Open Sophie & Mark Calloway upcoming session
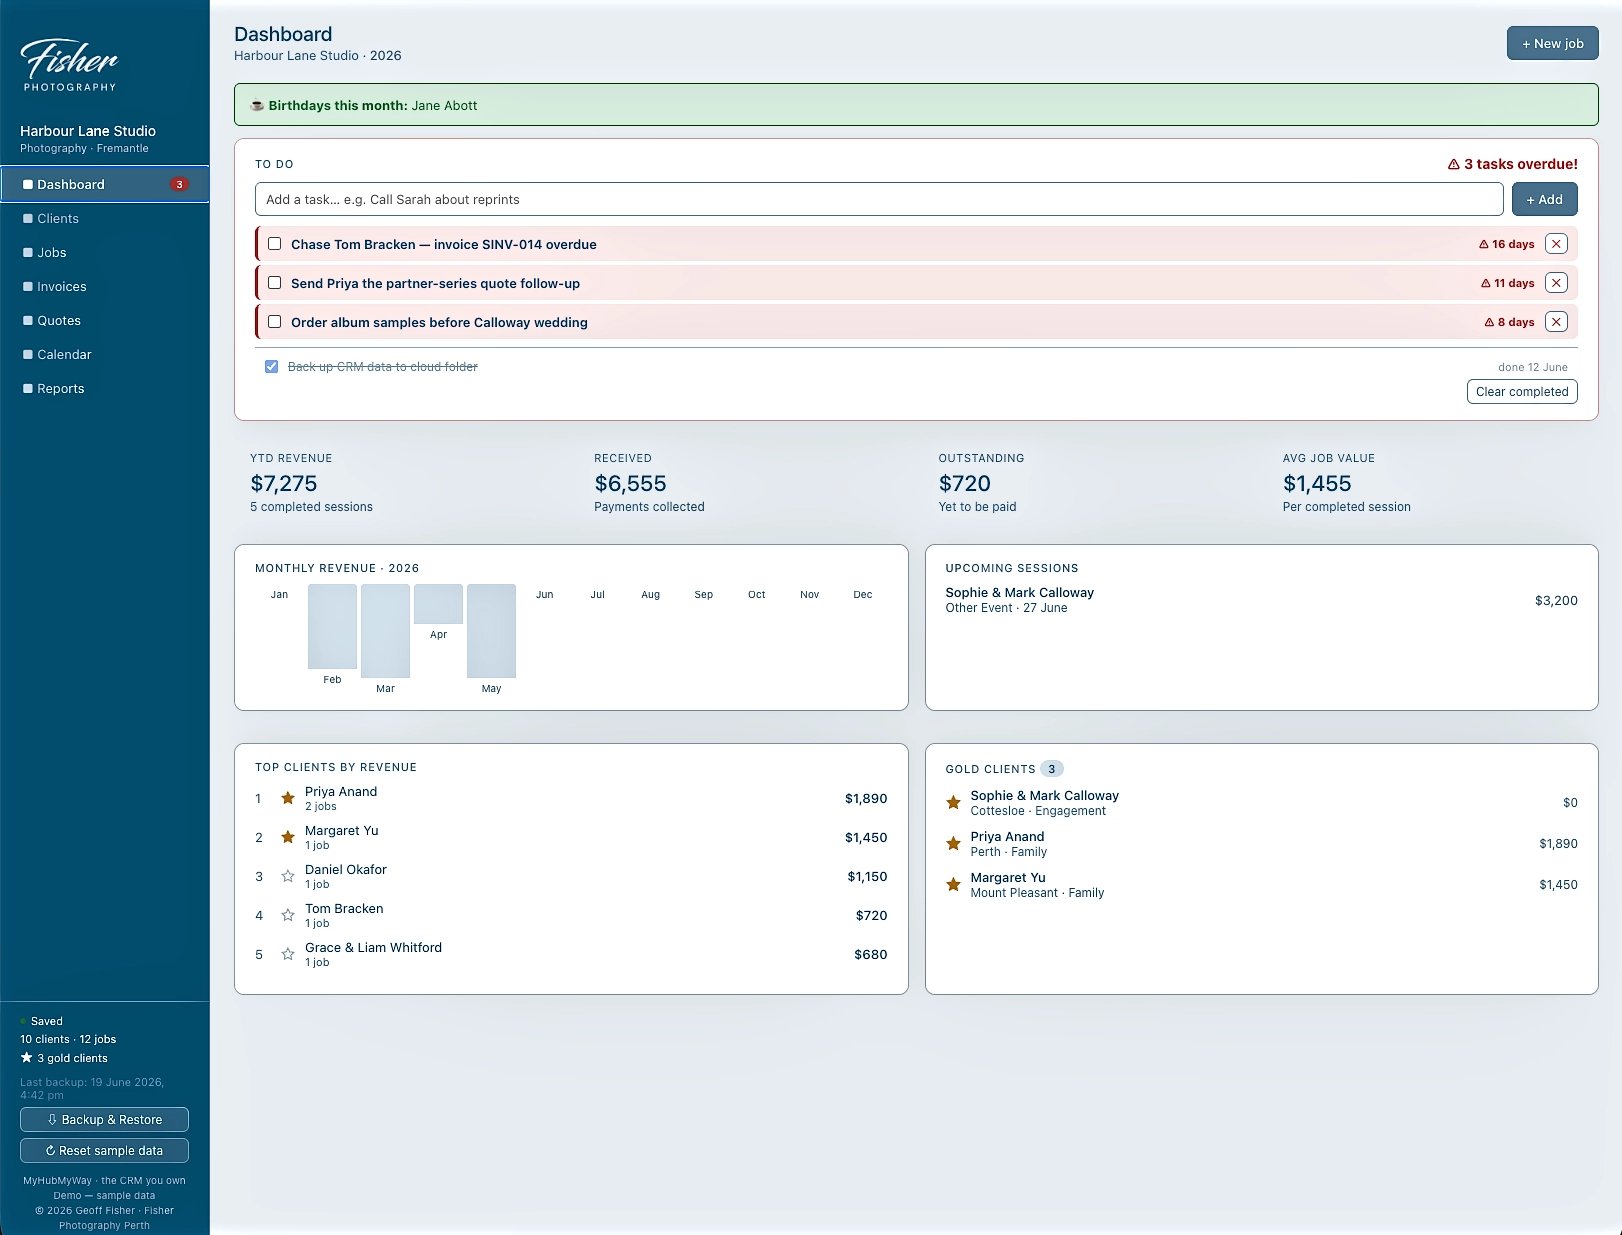Image resolution: width=1622 pixels, height=1235 pixels. pyautogui.click(x=1261, y=600)
